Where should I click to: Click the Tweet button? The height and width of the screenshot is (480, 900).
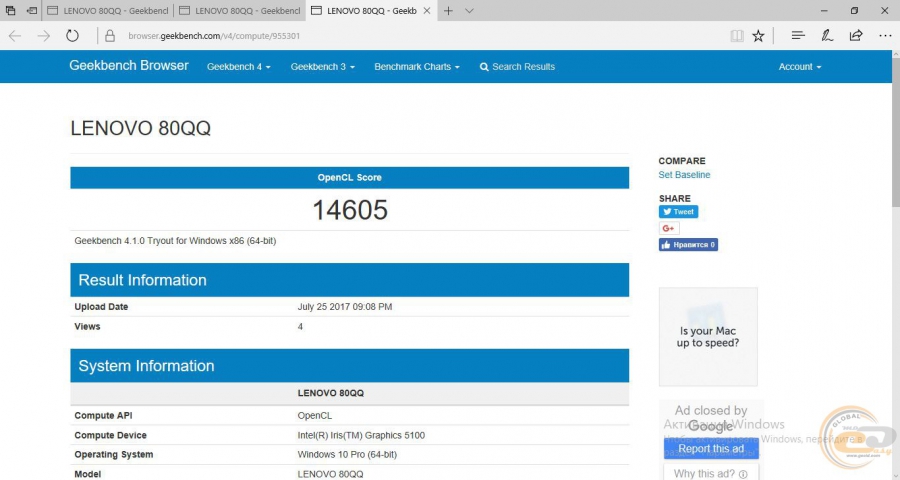coord(678,212)
